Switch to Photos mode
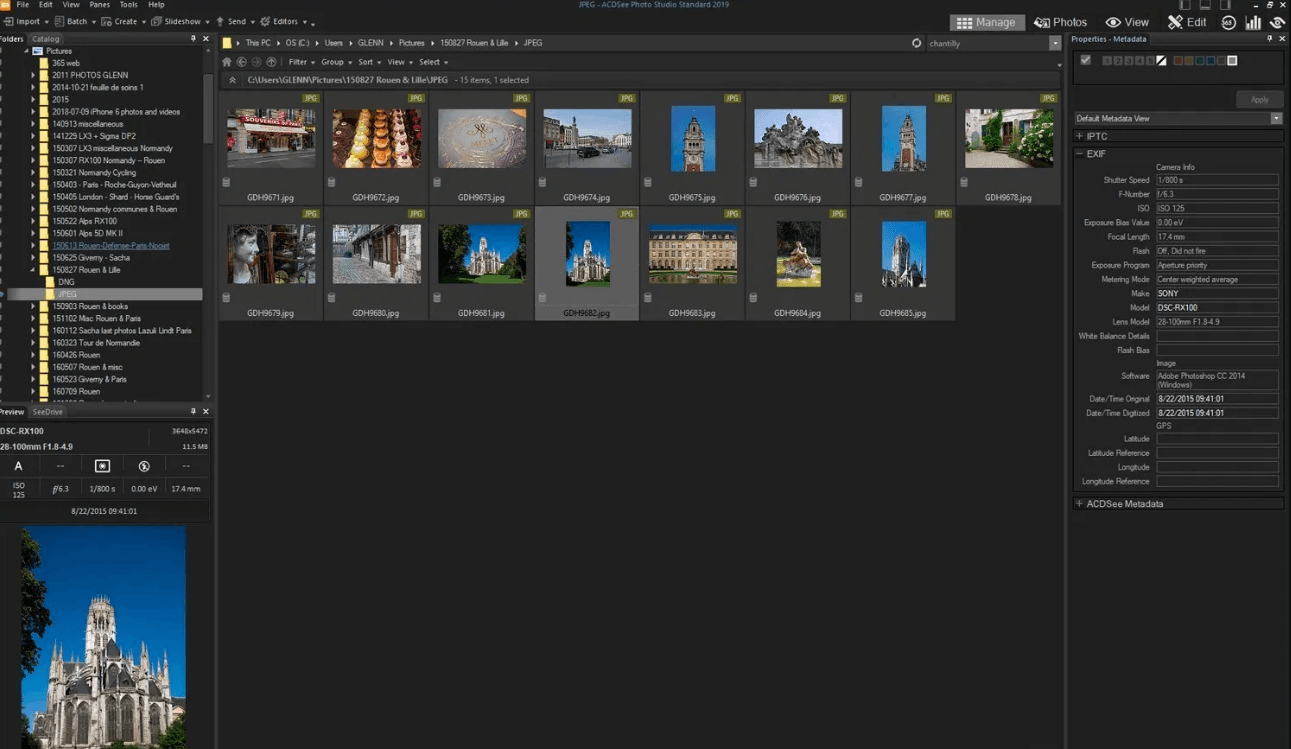This screenshot has width=1291, height=749. point(1060,22)
